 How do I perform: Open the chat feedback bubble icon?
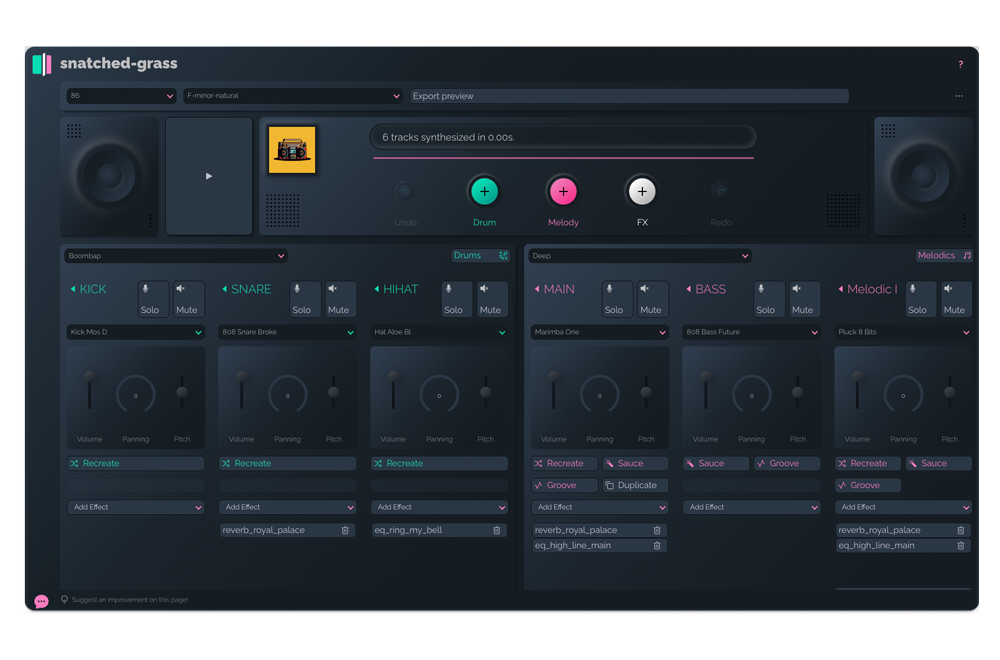click(x=40, y=599)
